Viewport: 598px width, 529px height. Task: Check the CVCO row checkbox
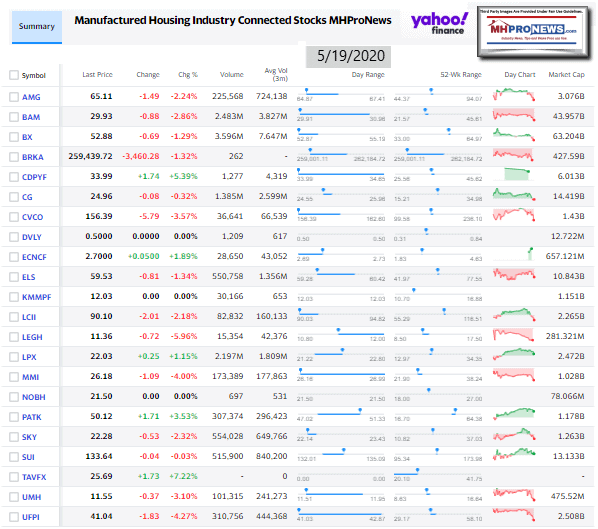point(14,217)
